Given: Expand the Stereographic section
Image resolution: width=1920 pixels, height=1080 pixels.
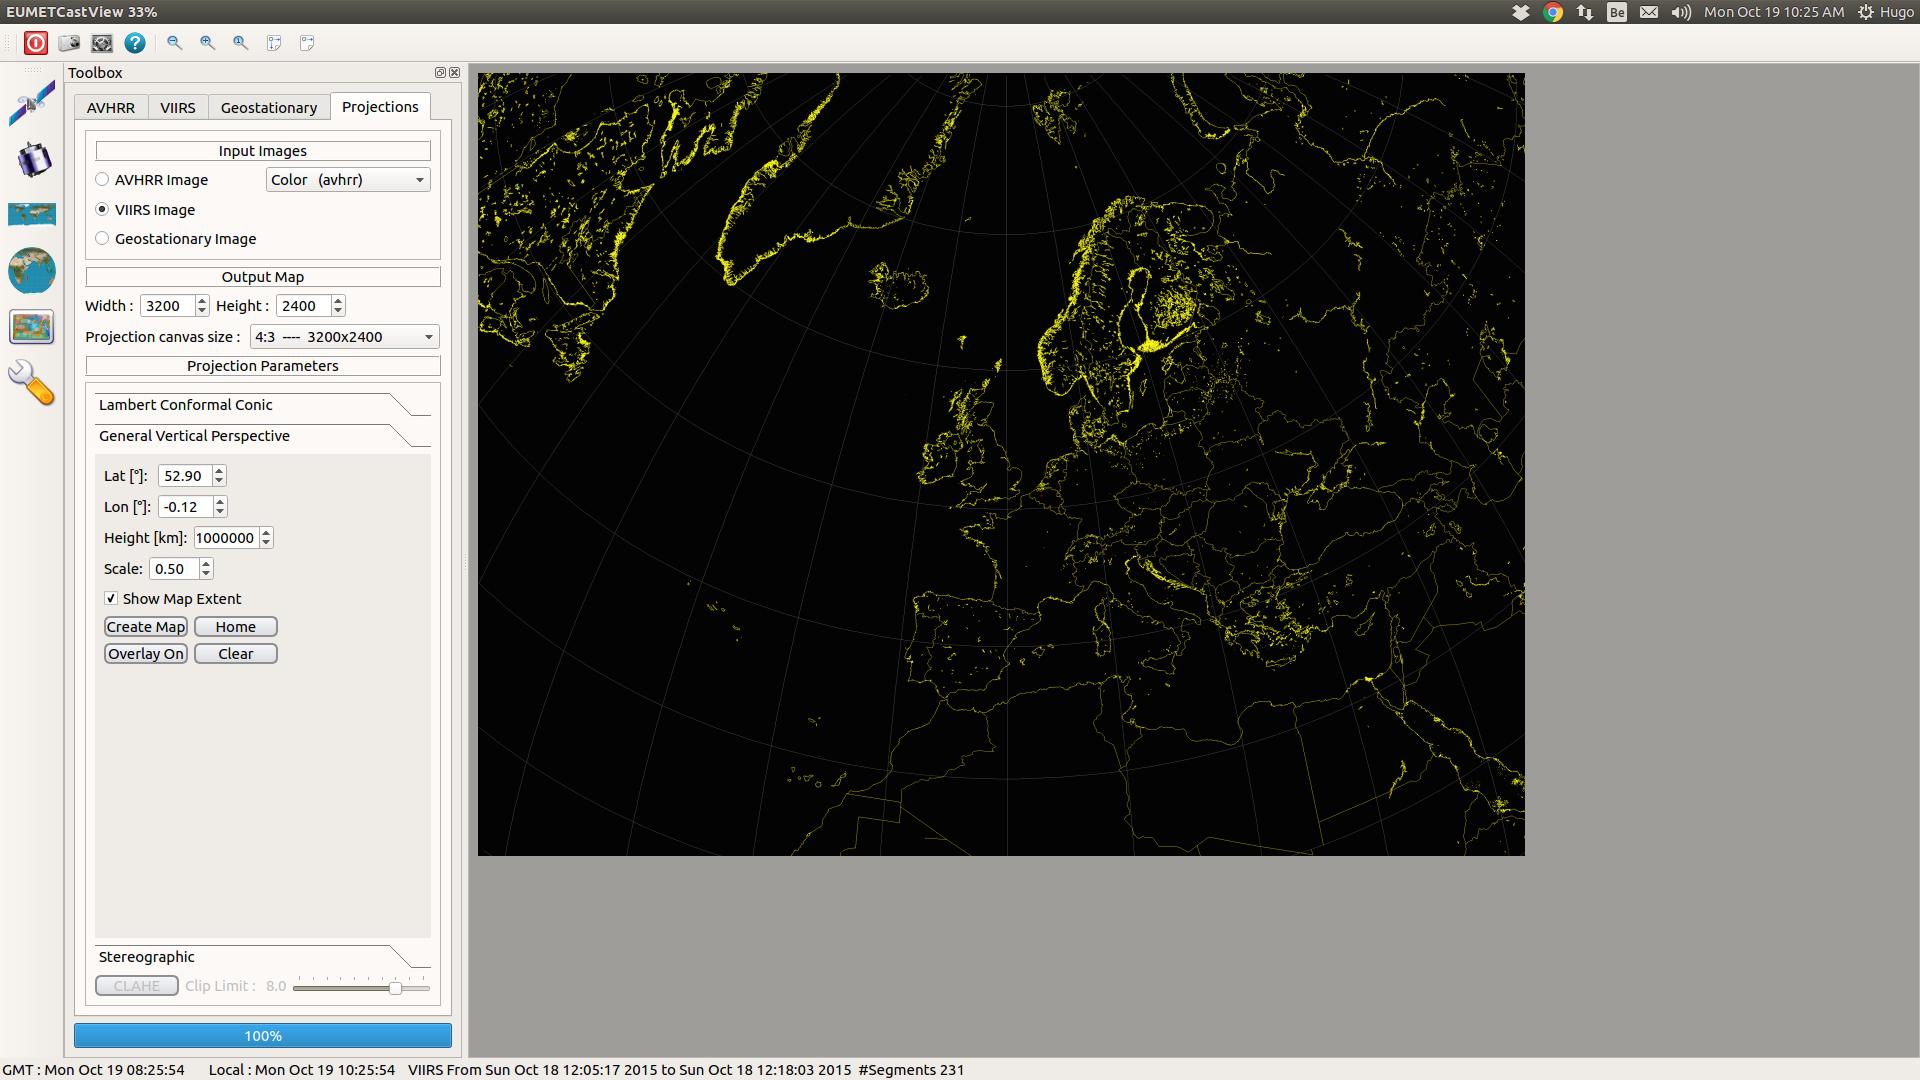Looking at the screenshot, I should (x=263, y=957).
